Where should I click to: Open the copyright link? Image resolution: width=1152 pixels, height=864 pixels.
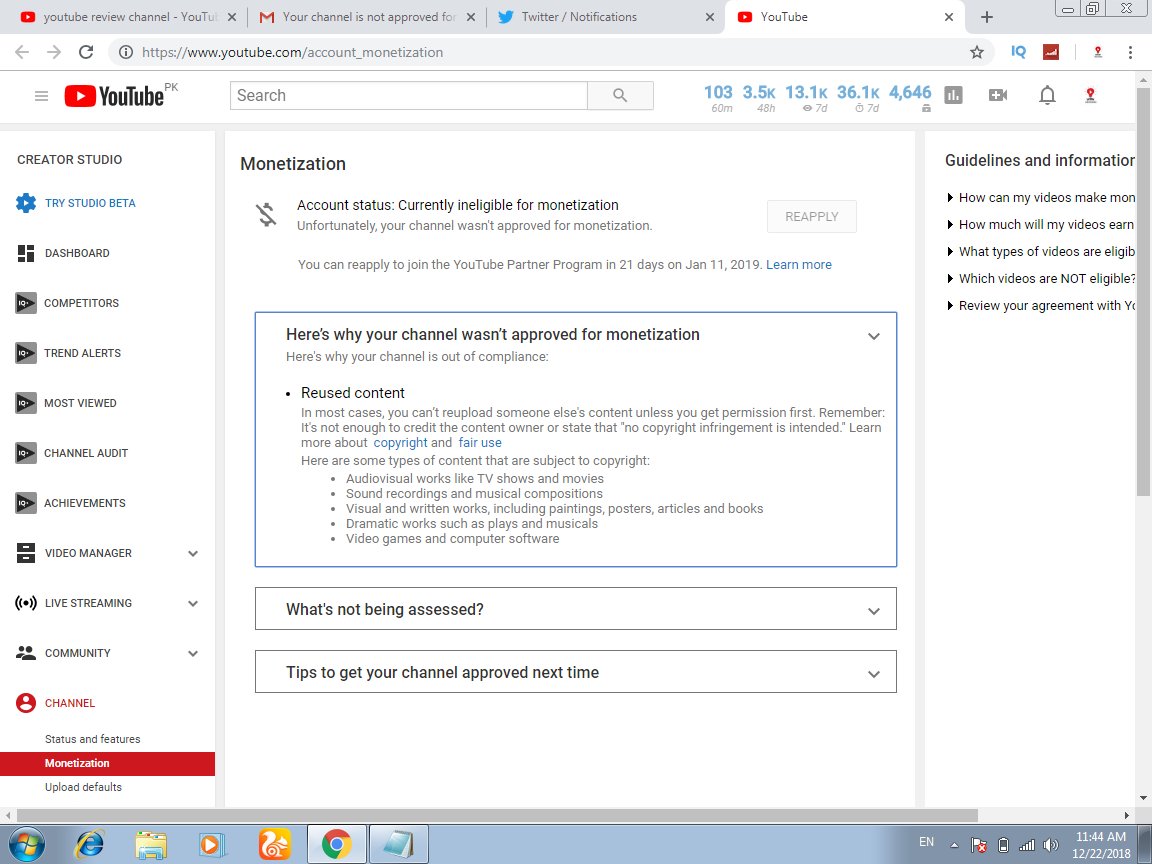(400, 442)
